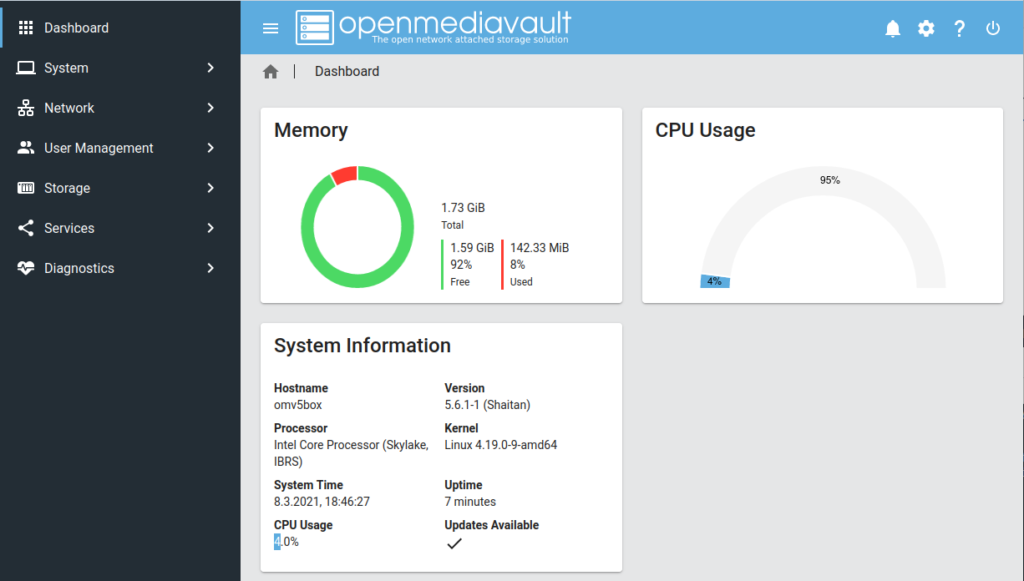Select Dashboard in the sidebar
The height and width of the screenshot is (581, 1024).
coord(76,28)
